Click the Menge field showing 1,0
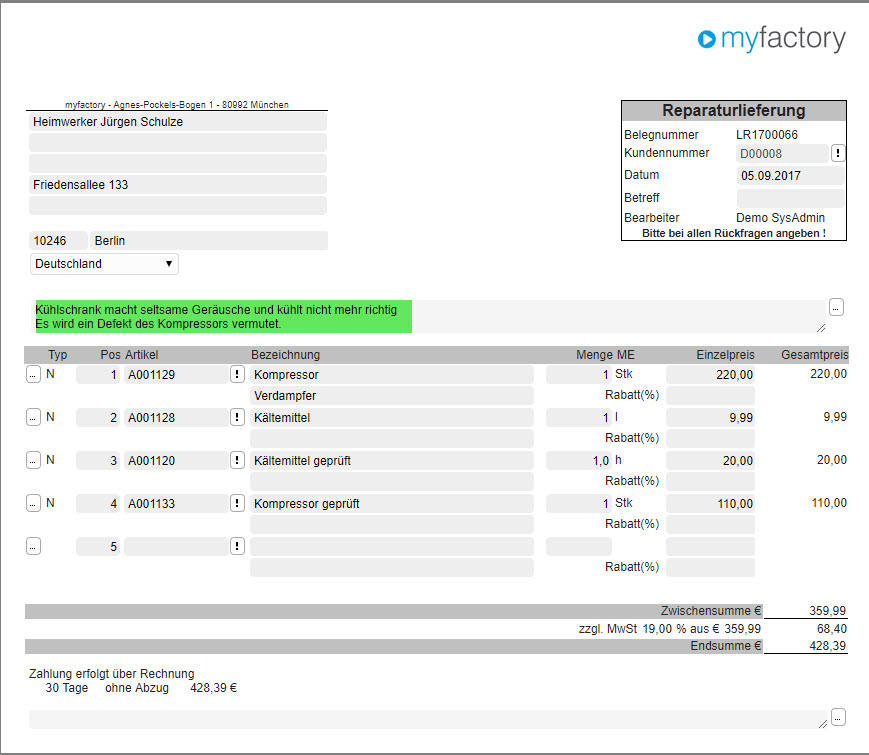This screenshot has height=755, width=869. [x=579, y=461]
